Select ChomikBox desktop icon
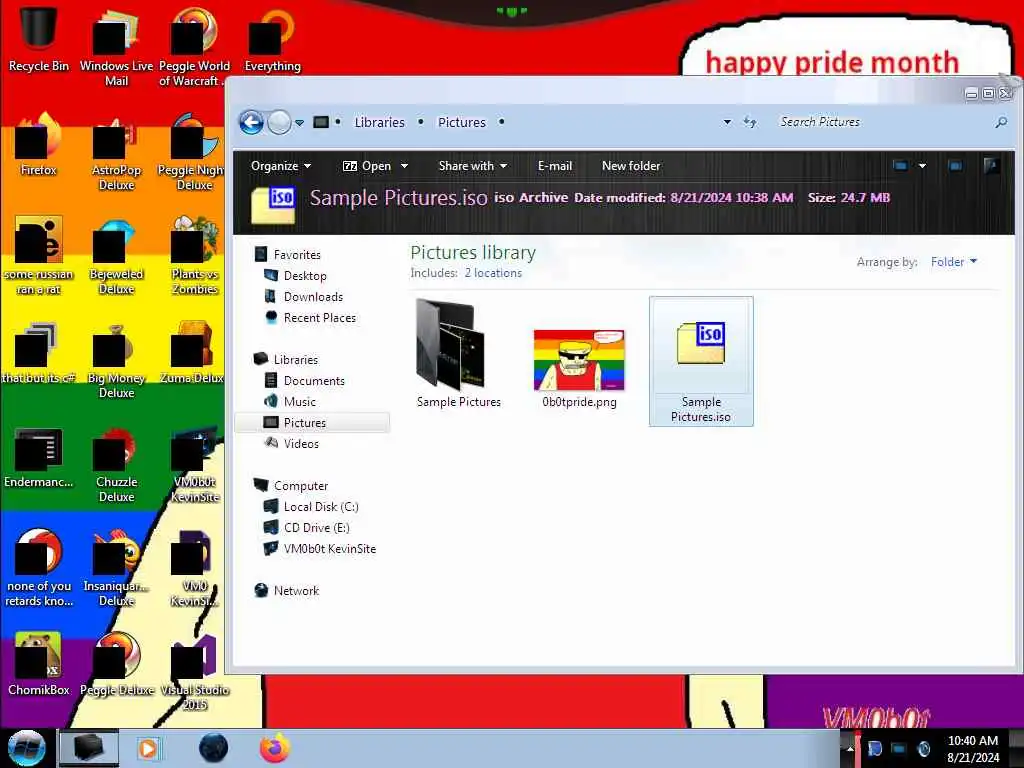 [38, 664]
